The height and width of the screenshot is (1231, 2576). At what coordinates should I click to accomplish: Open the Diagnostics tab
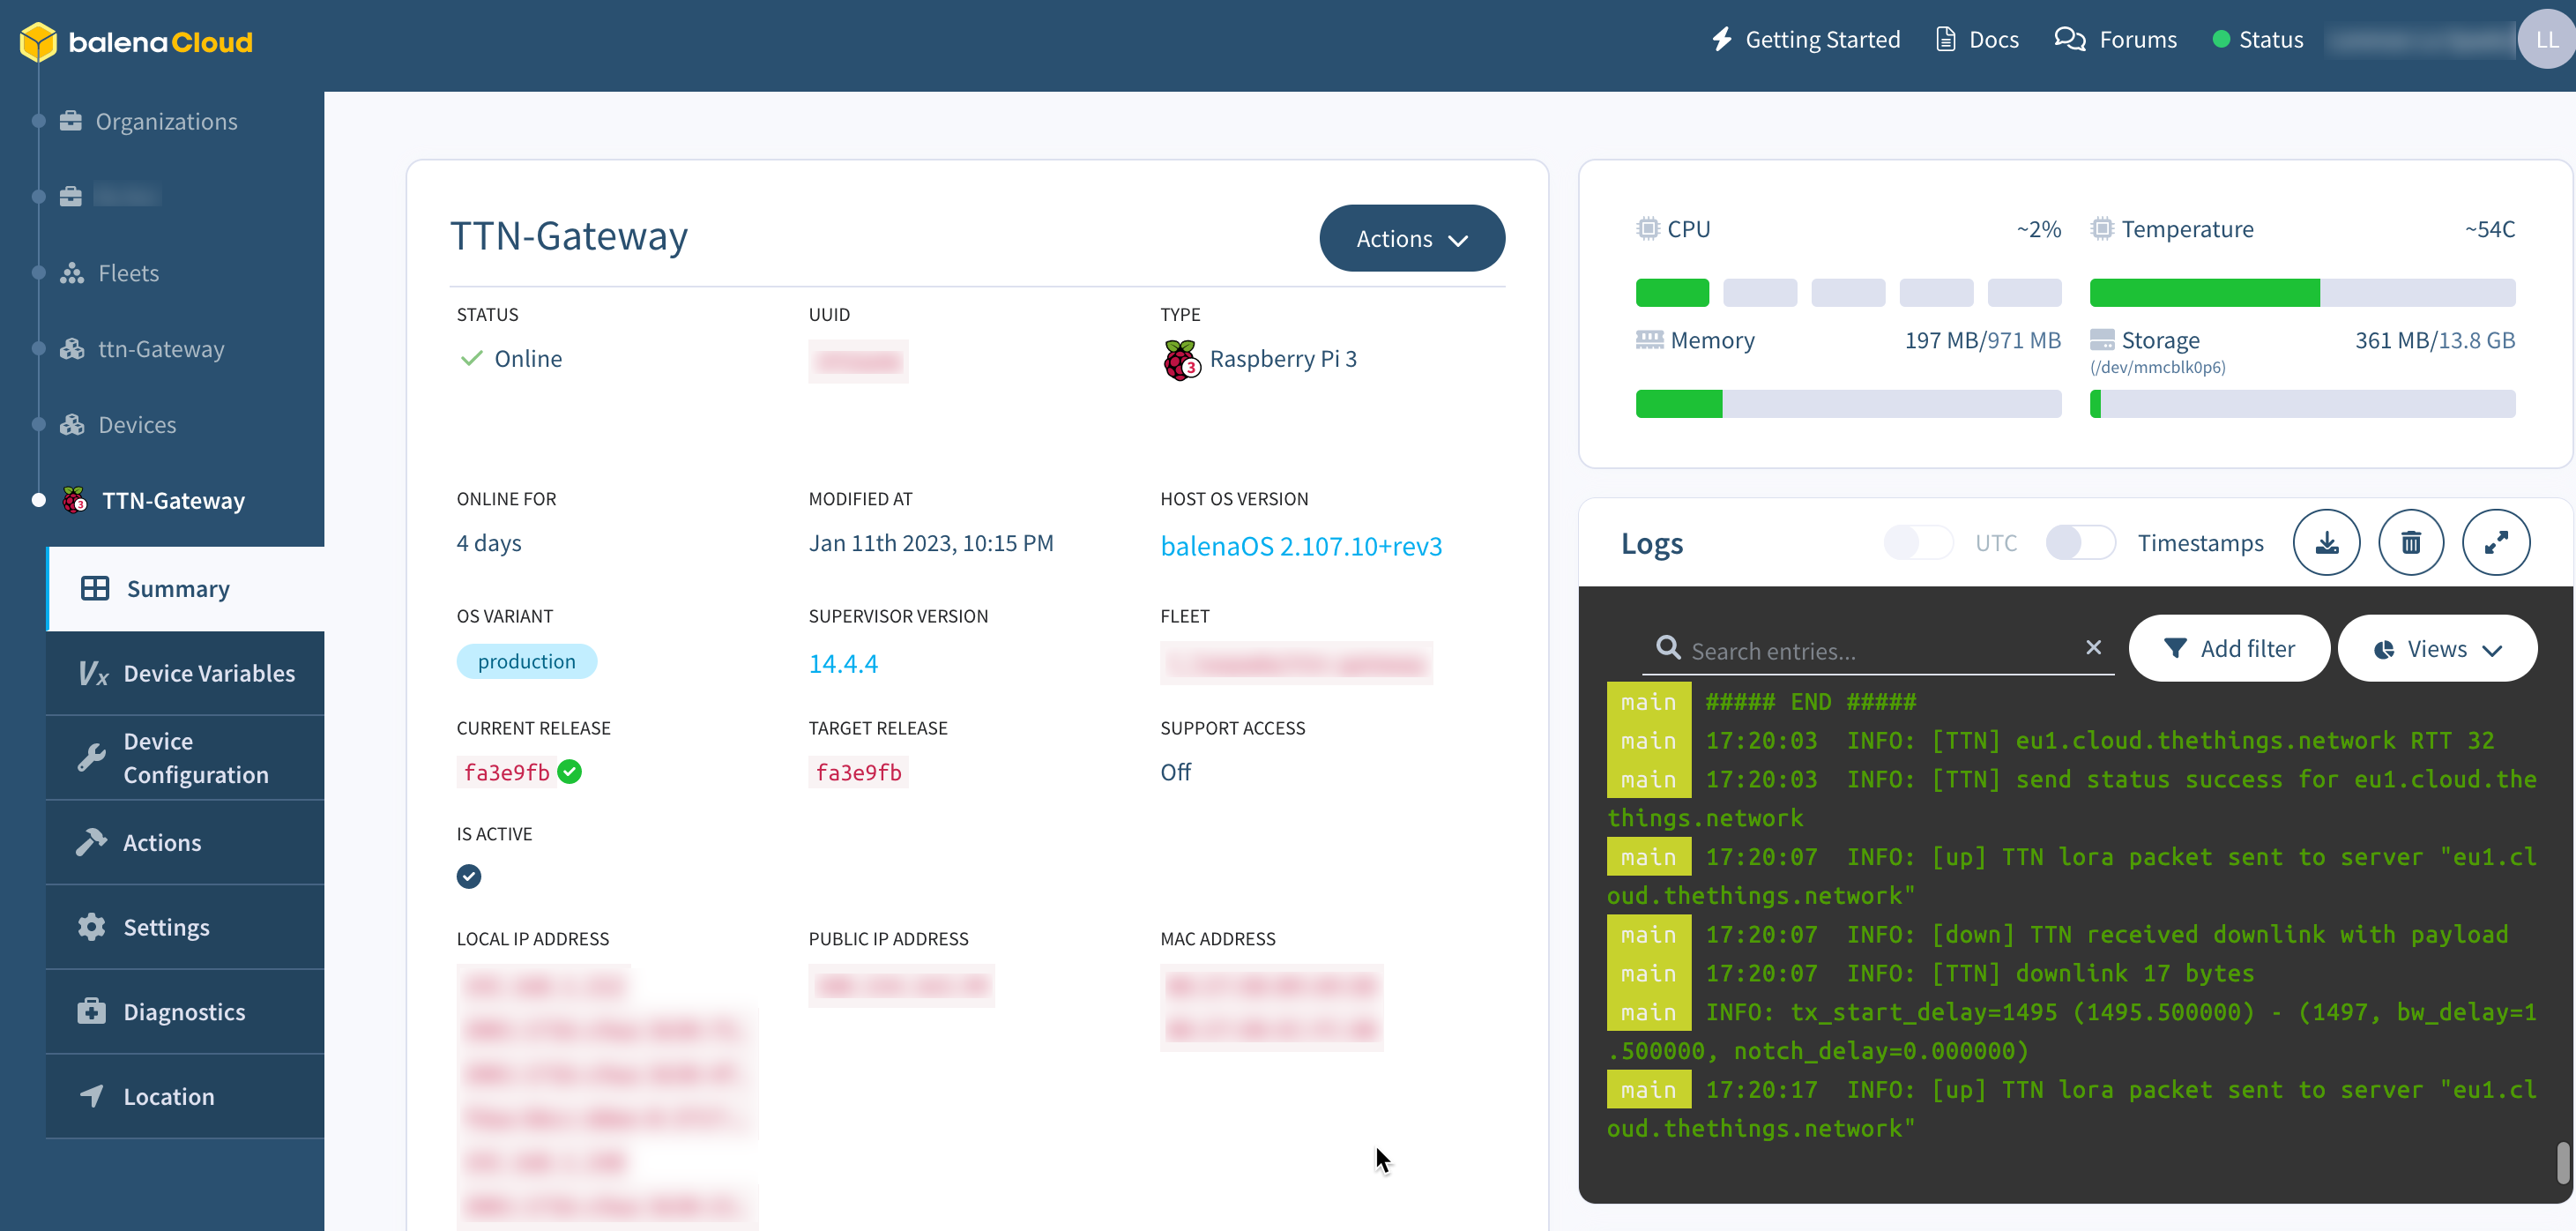tap(186, 1012)
